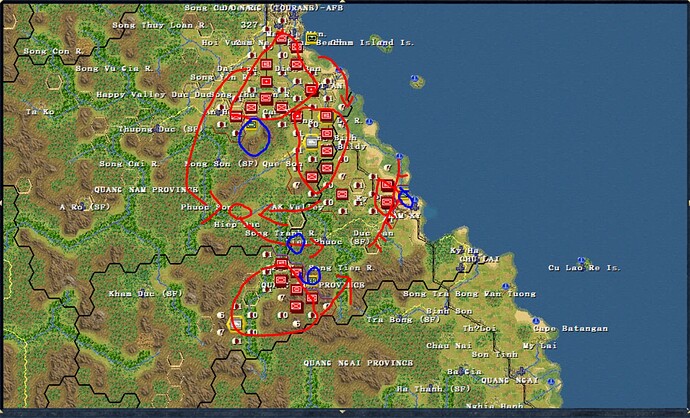This screenshot has height=418, width=690.
Task: Click the QUANG NGAI PROVINCE label
Action: (358, 363)
